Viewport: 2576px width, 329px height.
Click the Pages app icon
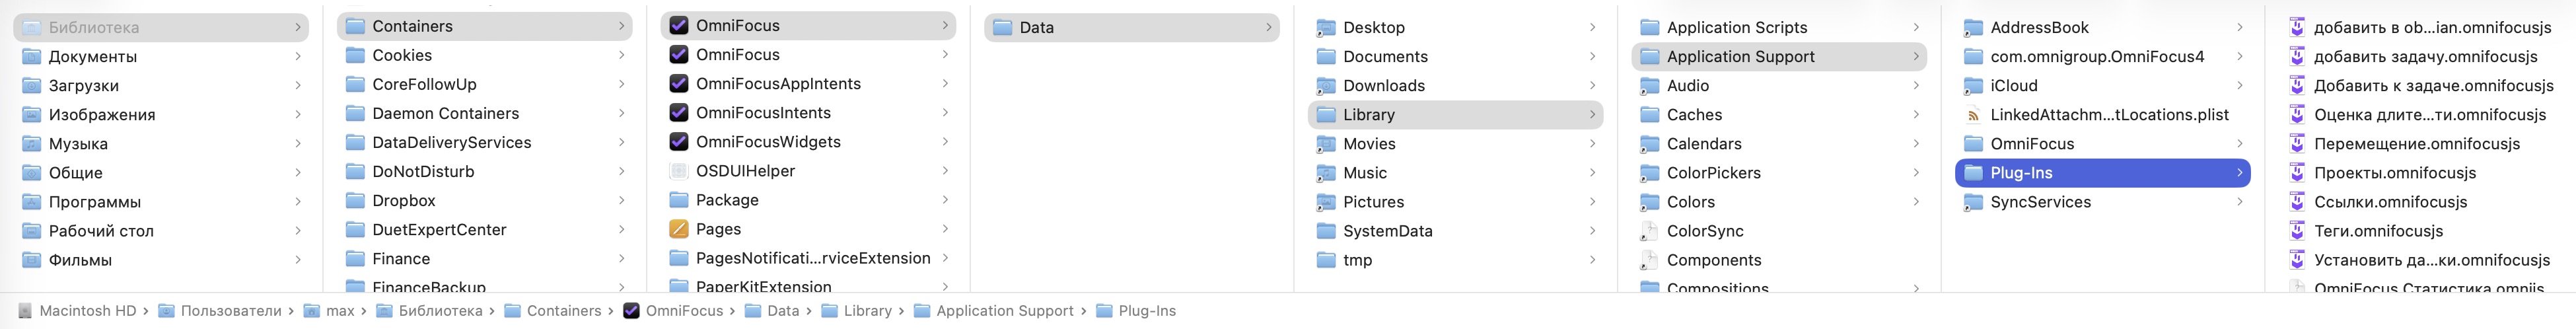click(678, 229)
